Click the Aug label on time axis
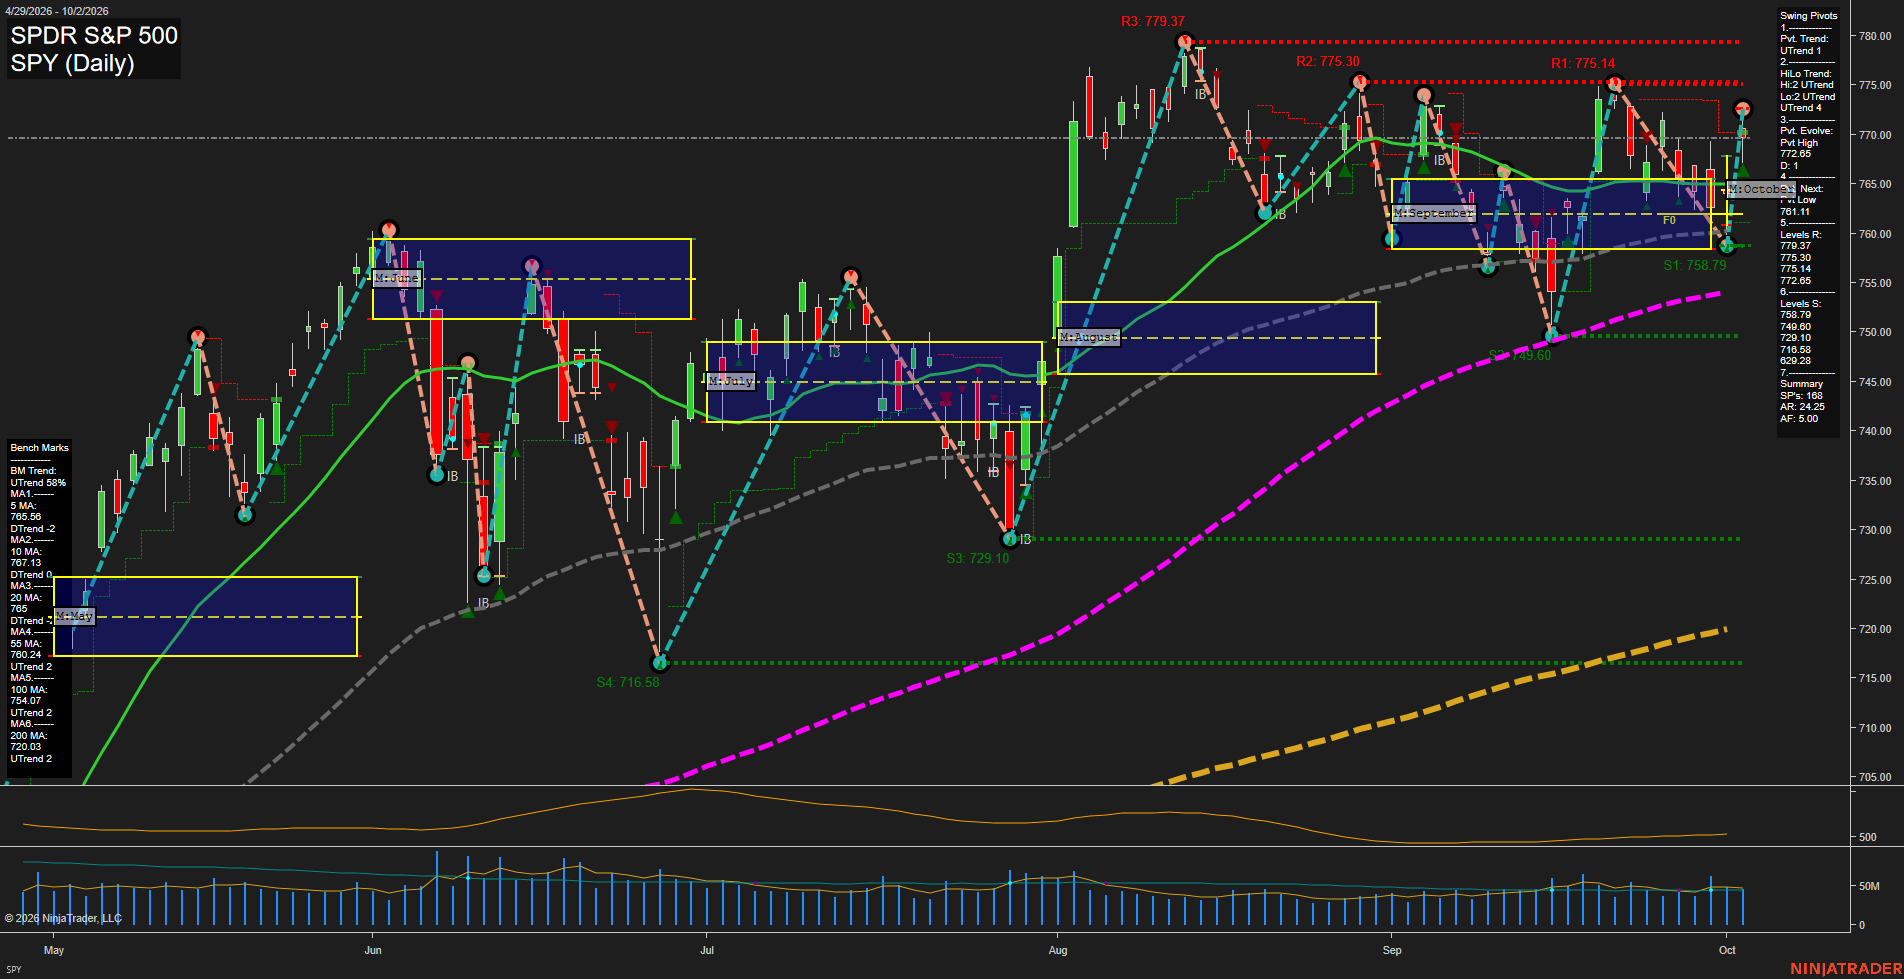The image size is (1904, 979). pos(1058,950)
